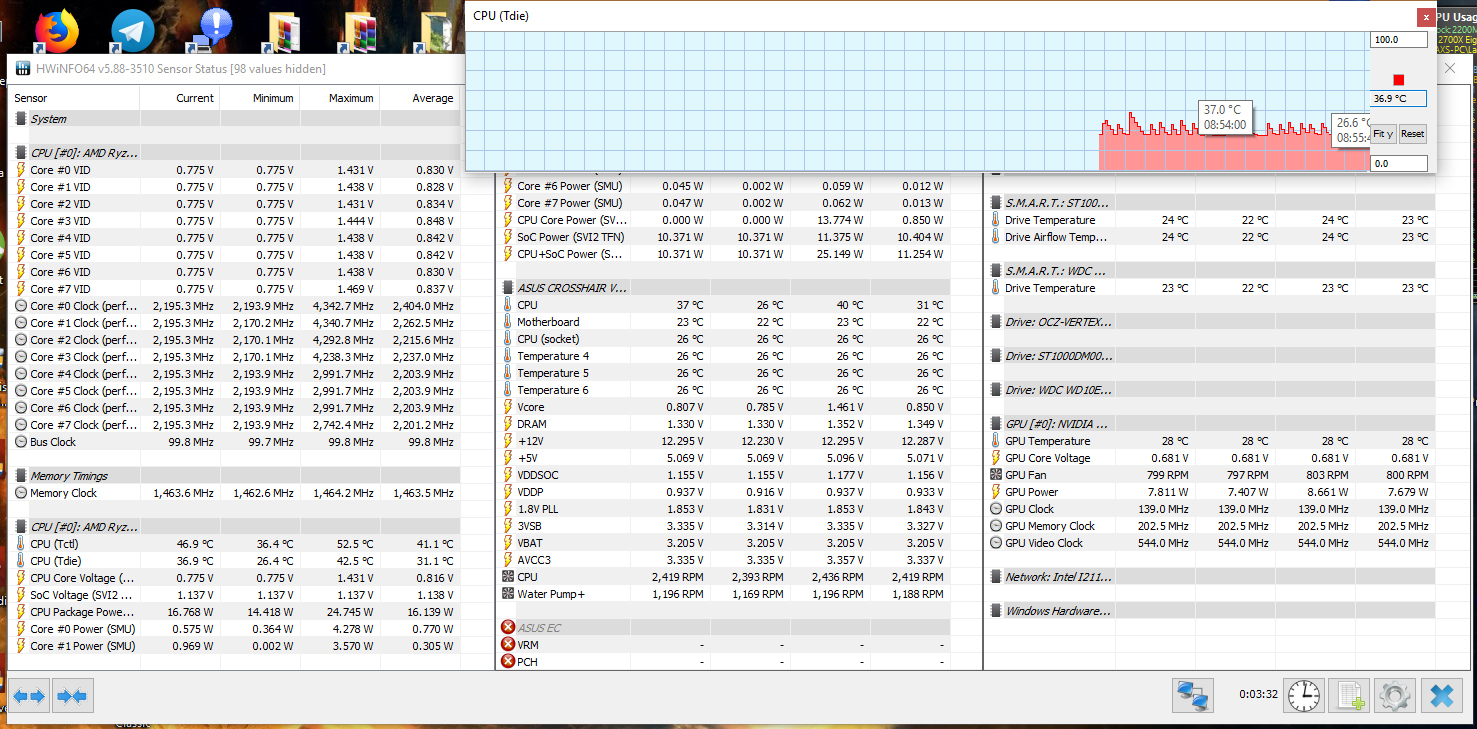Select the +12V voltage row
Image resolution: width=1477 pixels, height=729 pixels.
click(725, 441)
